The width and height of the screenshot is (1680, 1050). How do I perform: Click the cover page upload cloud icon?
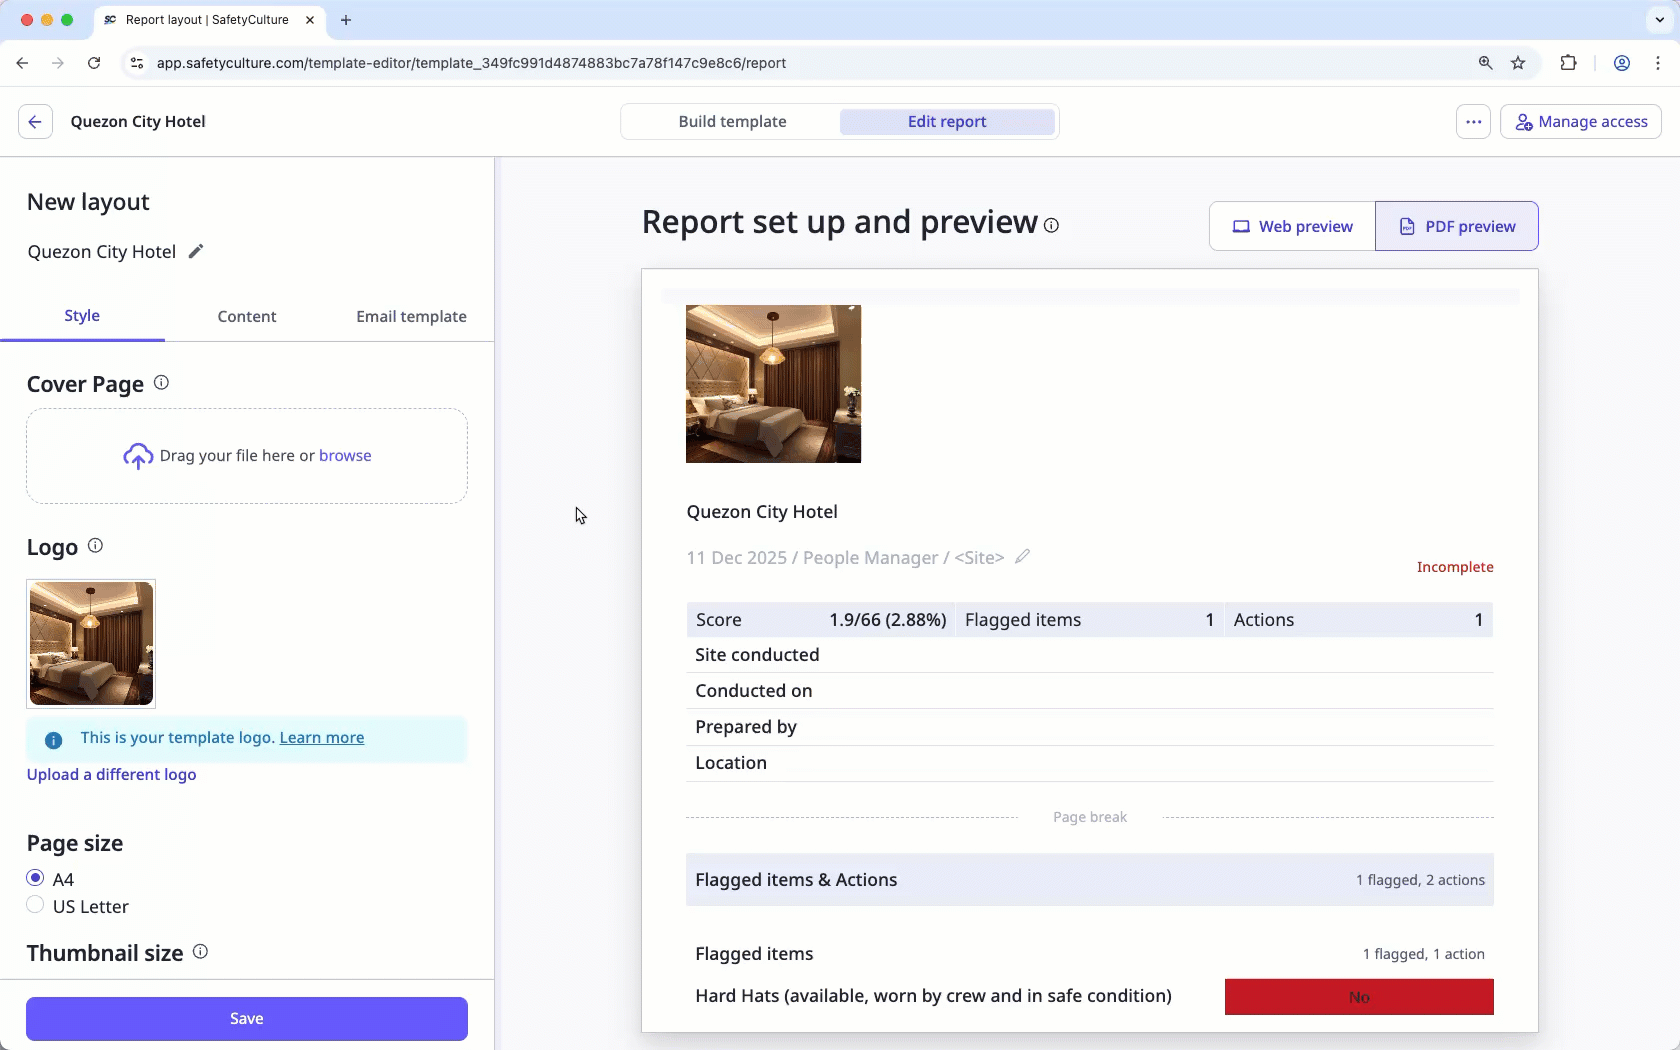pos(138,456)
